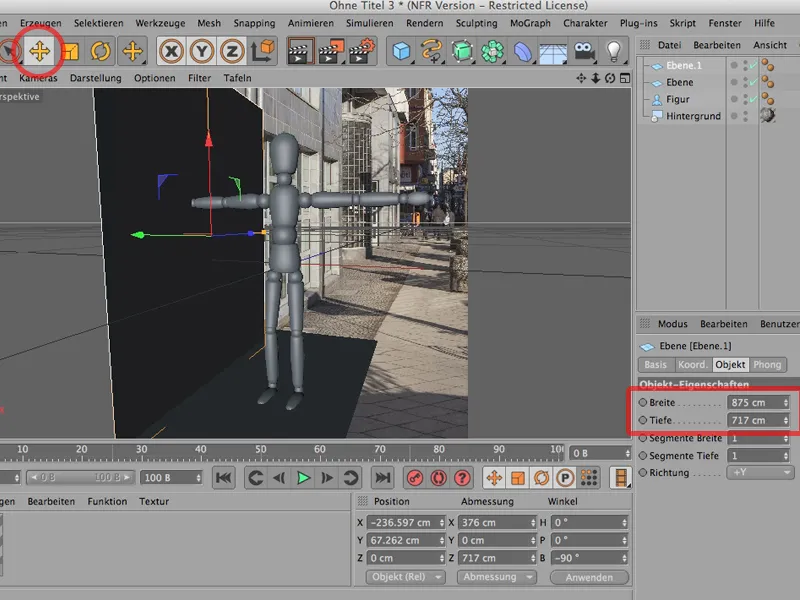Select the Rotate tool

[x=101, y=51]
